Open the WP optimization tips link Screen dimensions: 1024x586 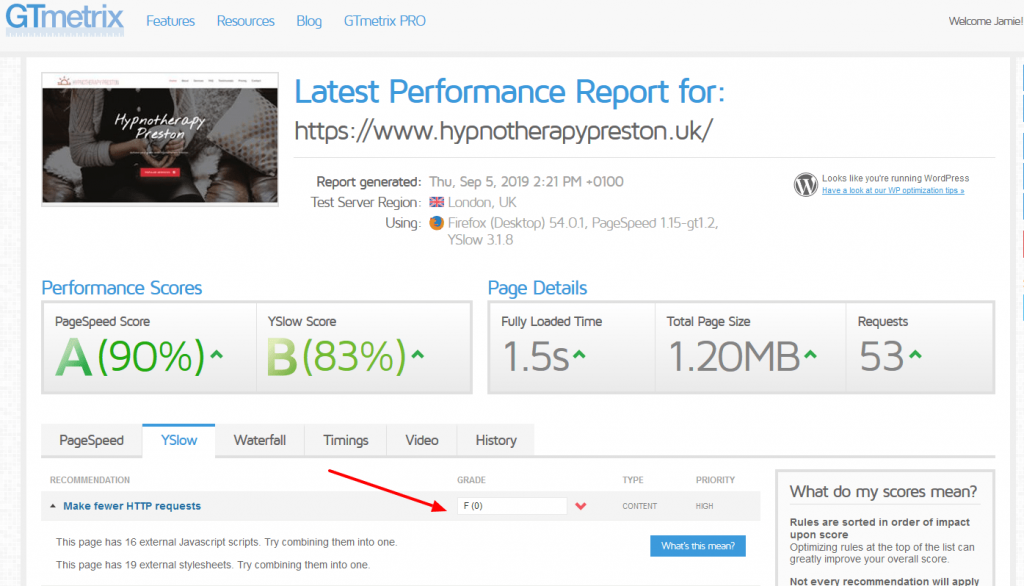[892, 190]
